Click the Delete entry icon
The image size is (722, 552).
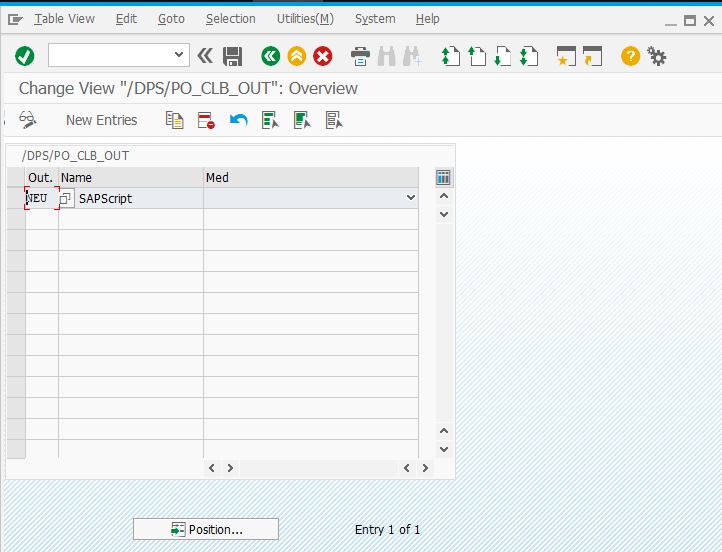(206, 120)
